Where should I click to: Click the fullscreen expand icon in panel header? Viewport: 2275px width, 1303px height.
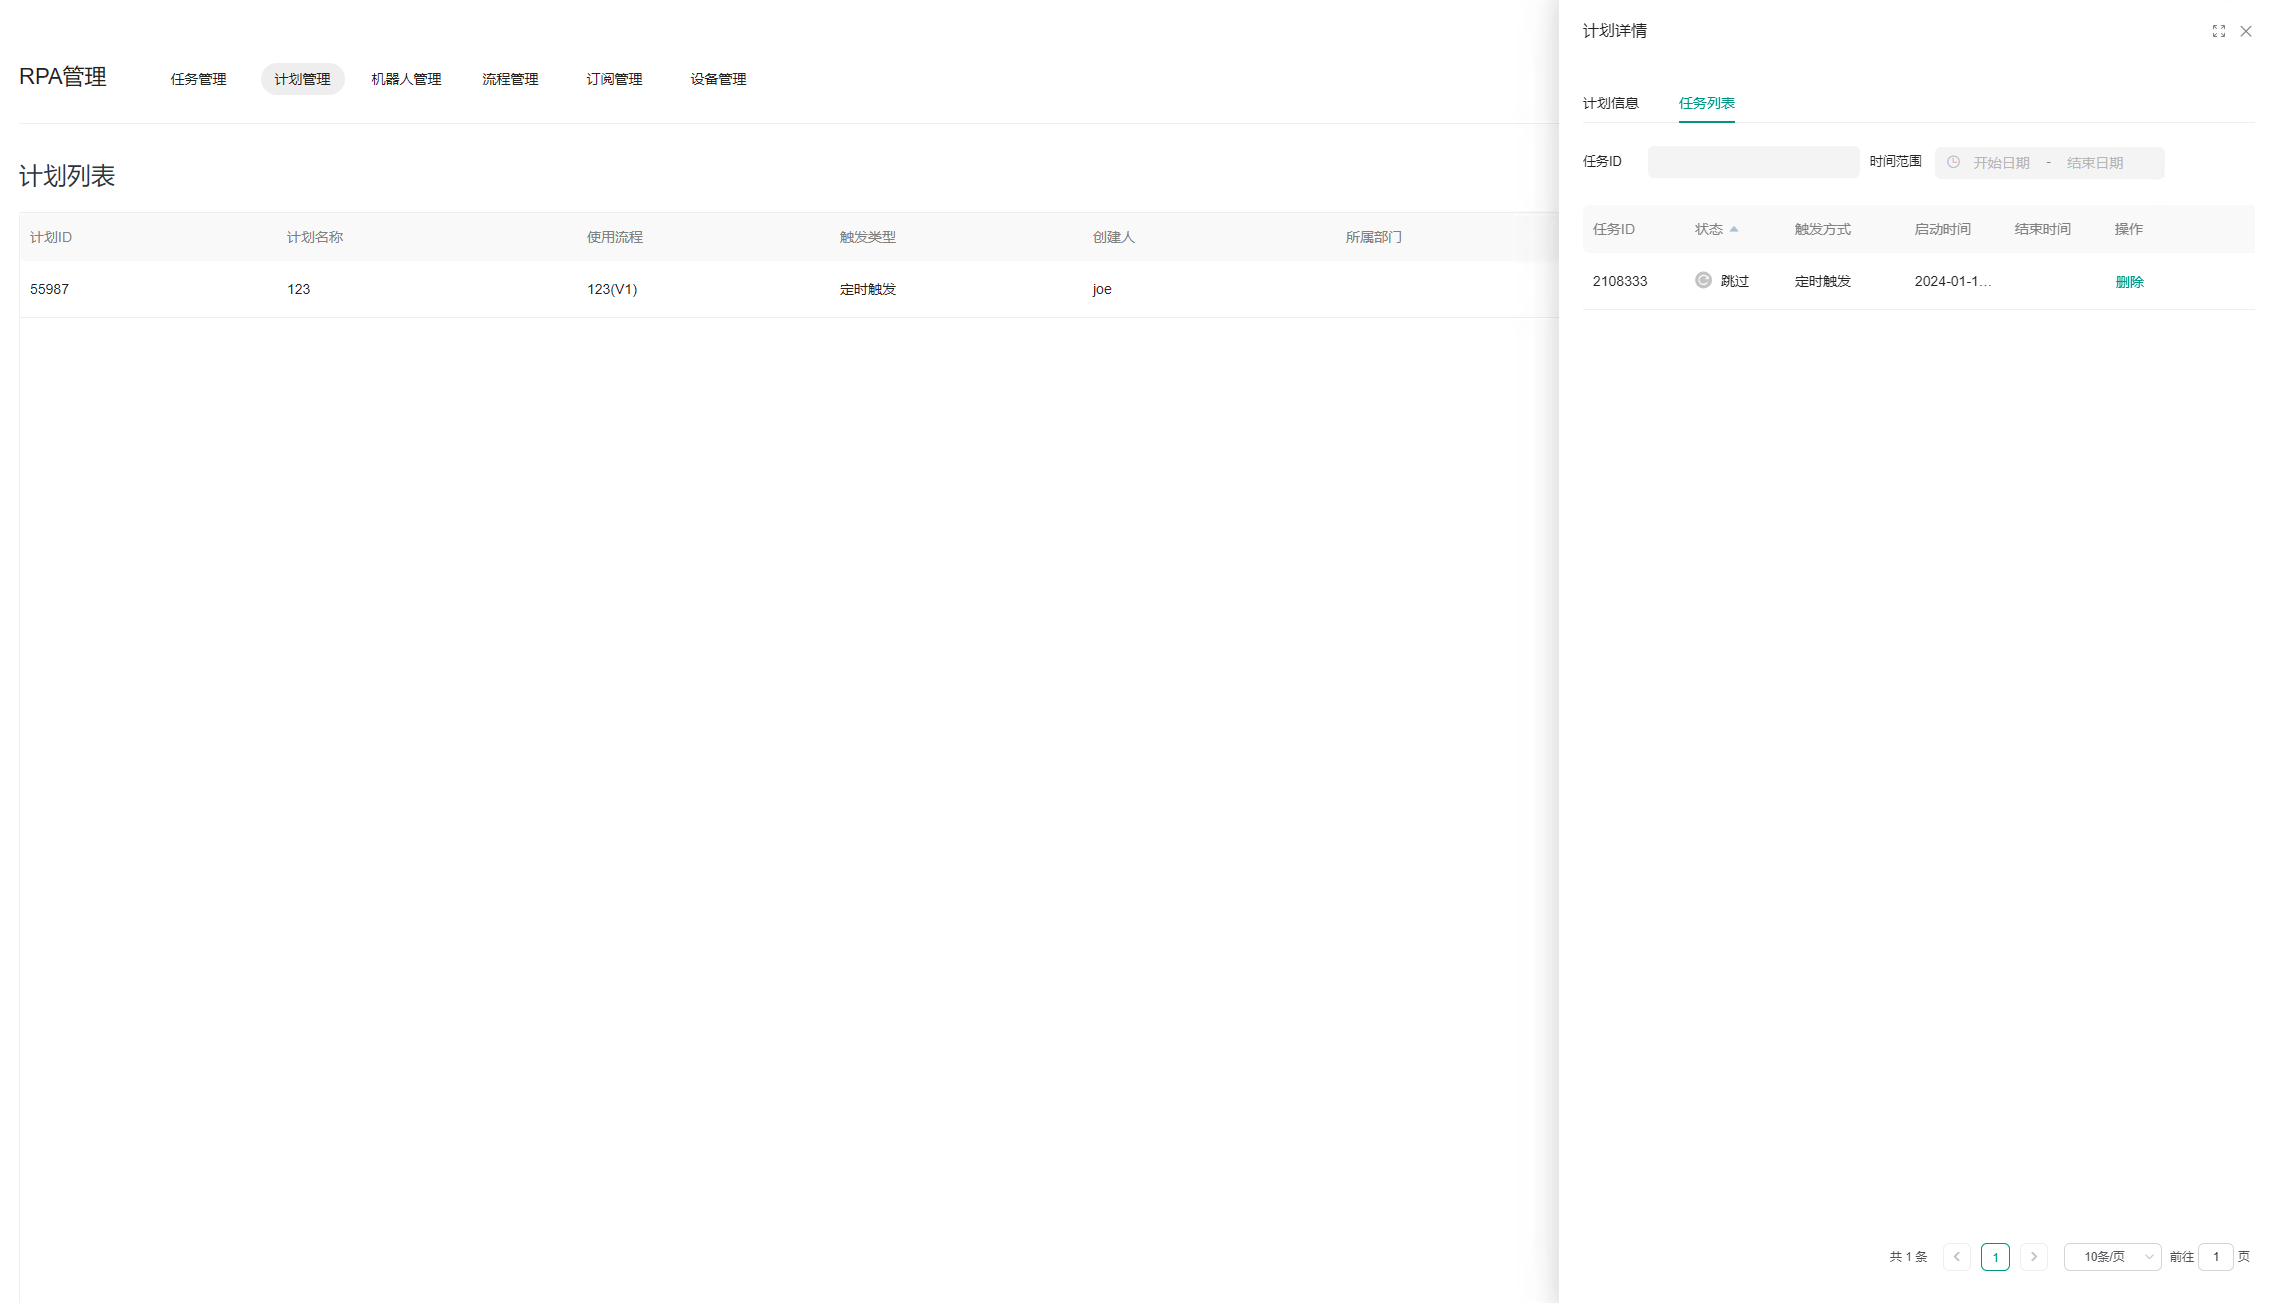[2218, 32]
